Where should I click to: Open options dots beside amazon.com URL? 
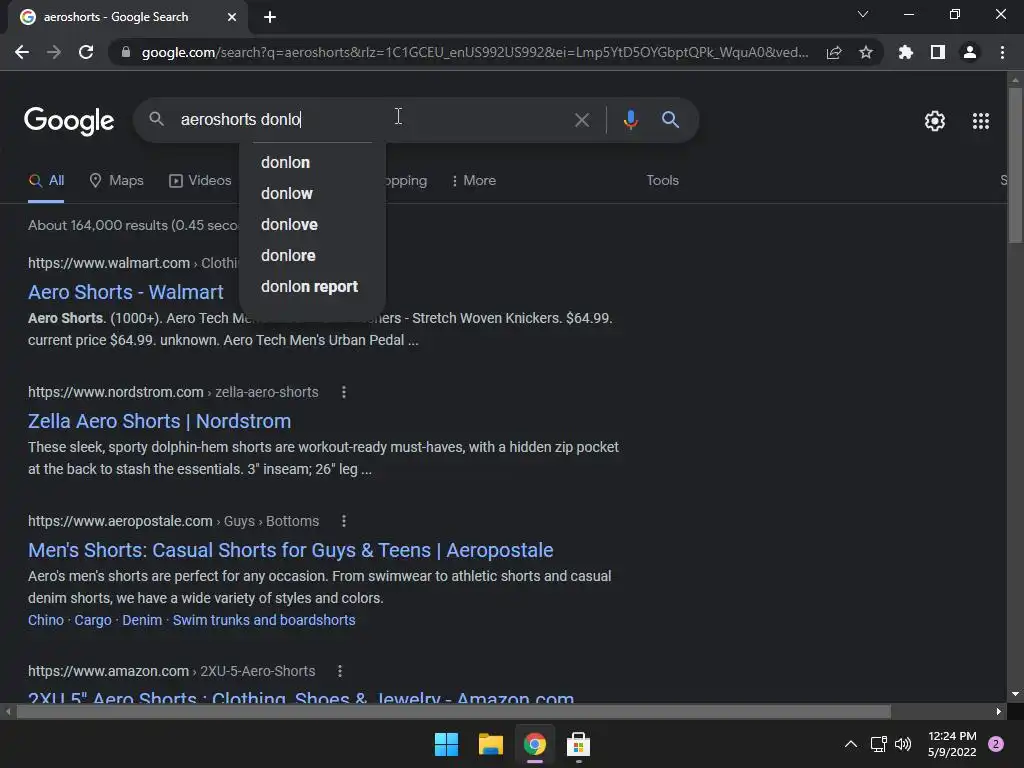point(340,671)
